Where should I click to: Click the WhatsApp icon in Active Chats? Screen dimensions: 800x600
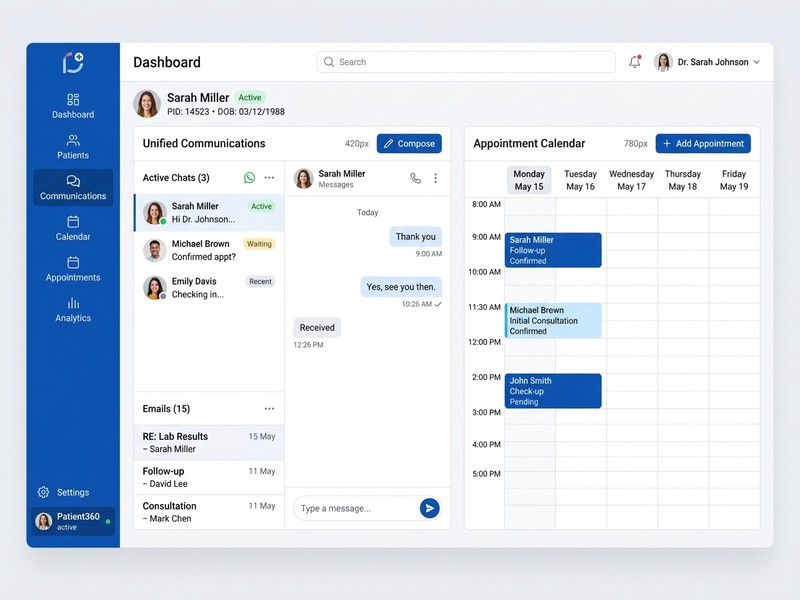(249, 178)
